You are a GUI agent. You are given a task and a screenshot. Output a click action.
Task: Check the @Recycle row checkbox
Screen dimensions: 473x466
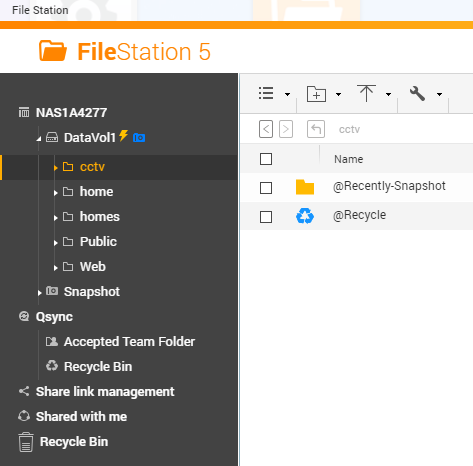[266, 217]
